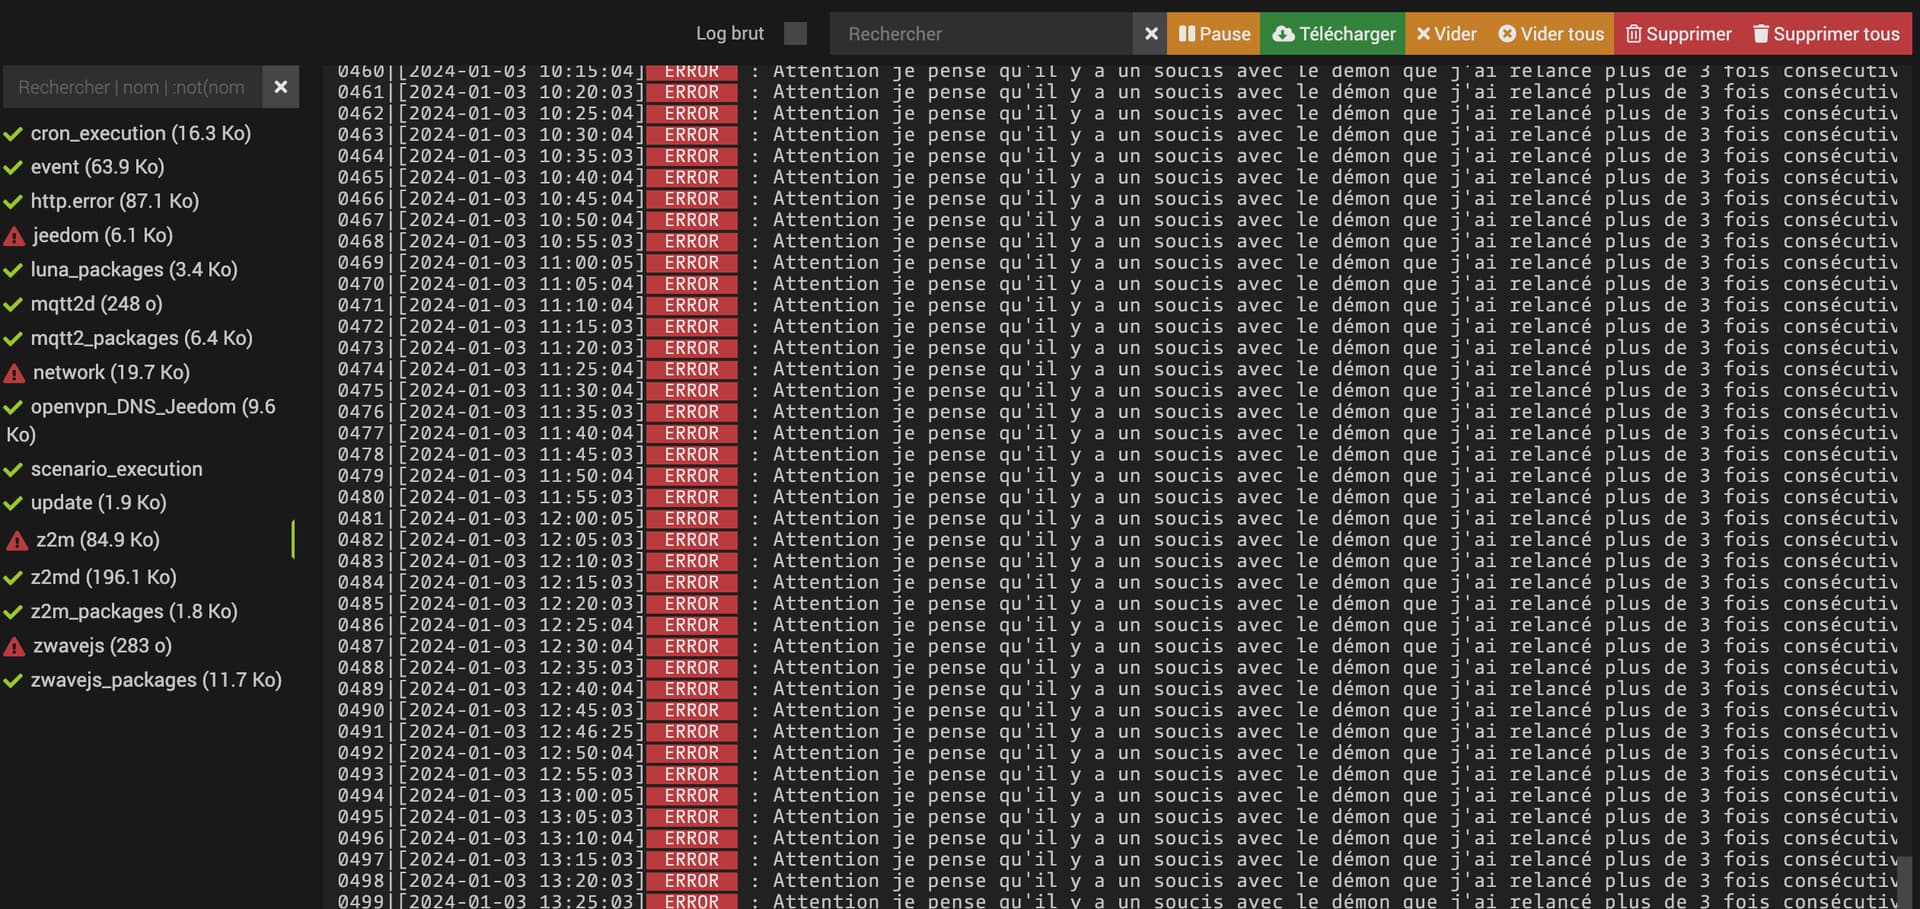Click the trash icon beside Supprimer tous
This screenshot has width=1920, height=909.
(1761, 34)
